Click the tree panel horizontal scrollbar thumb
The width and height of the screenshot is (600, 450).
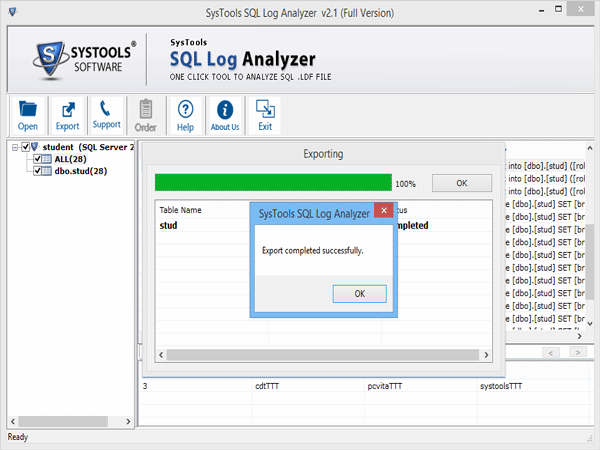[x=63, y=421]
